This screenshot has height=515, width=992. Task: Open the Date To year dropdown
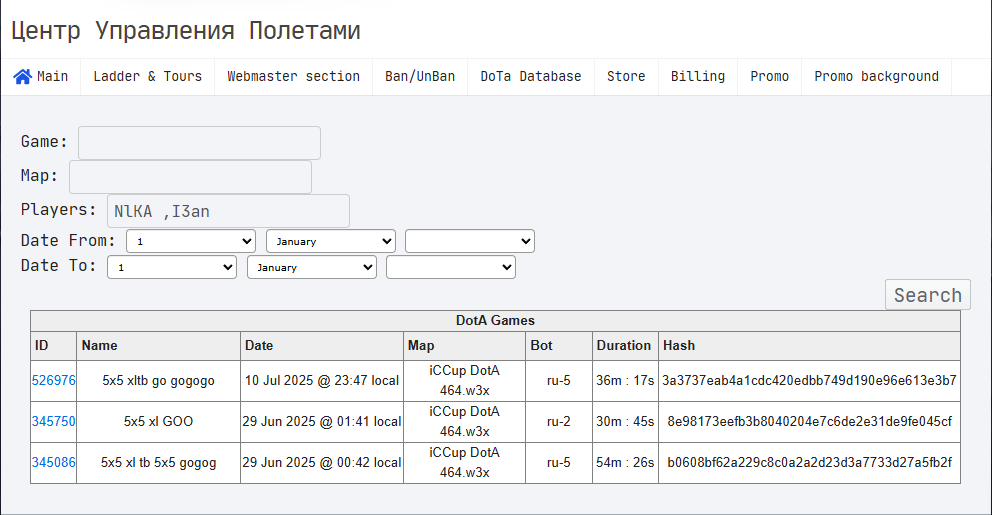[451, 267]
